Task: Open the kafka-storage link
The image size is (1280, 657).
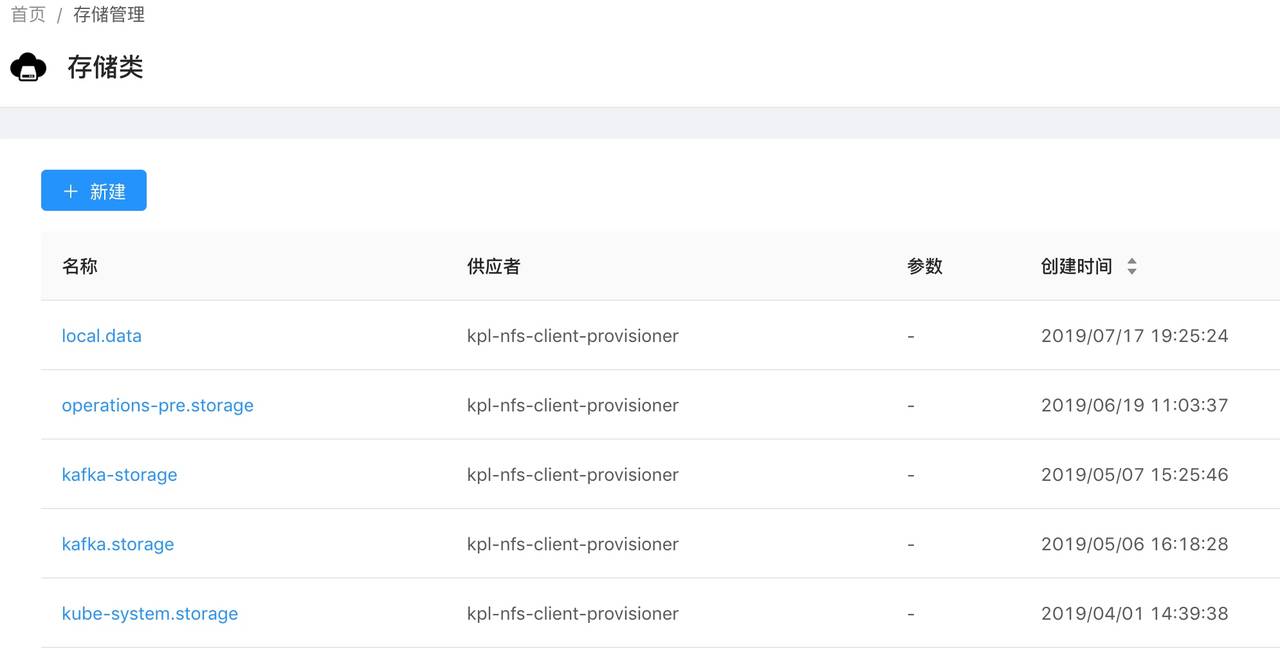Action: (120, 475)
